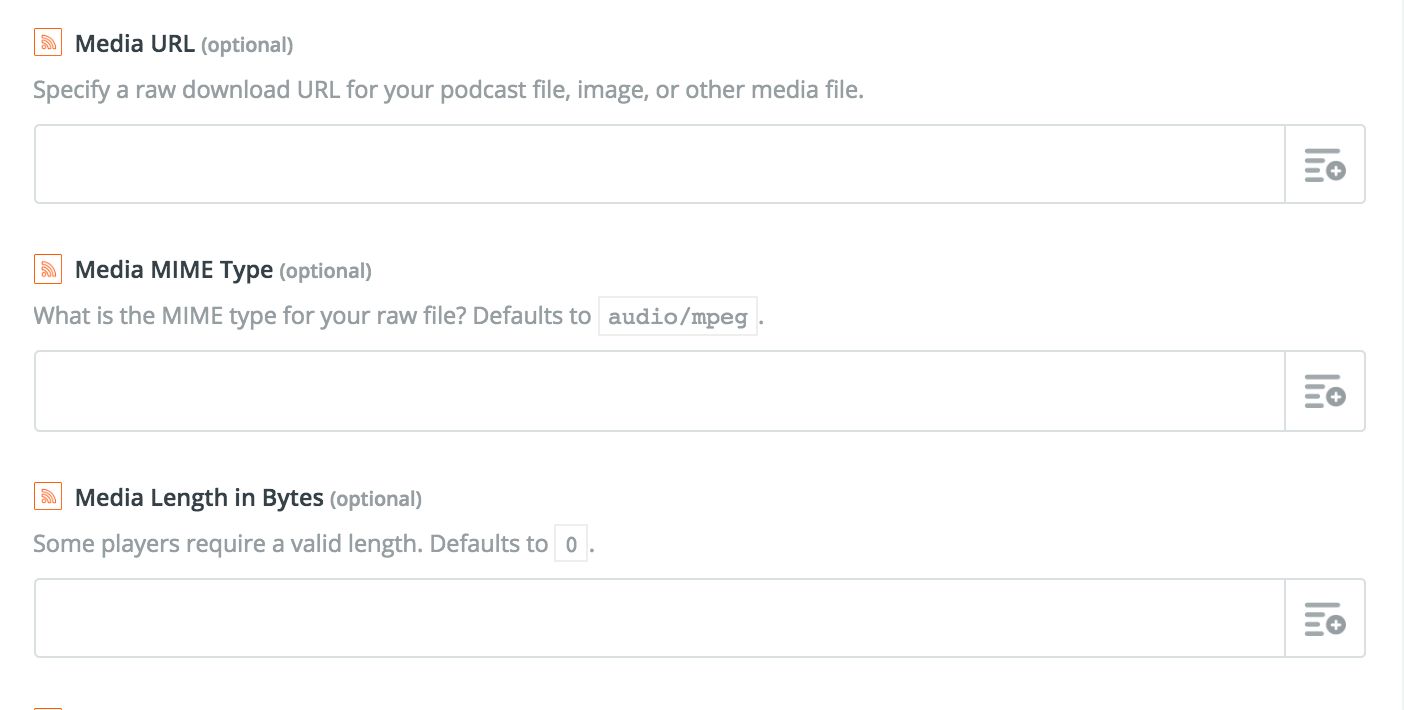1404x710 pixels.
Task: Click the optional tag next to Media MIME Type
Action: tap(325, 271)
